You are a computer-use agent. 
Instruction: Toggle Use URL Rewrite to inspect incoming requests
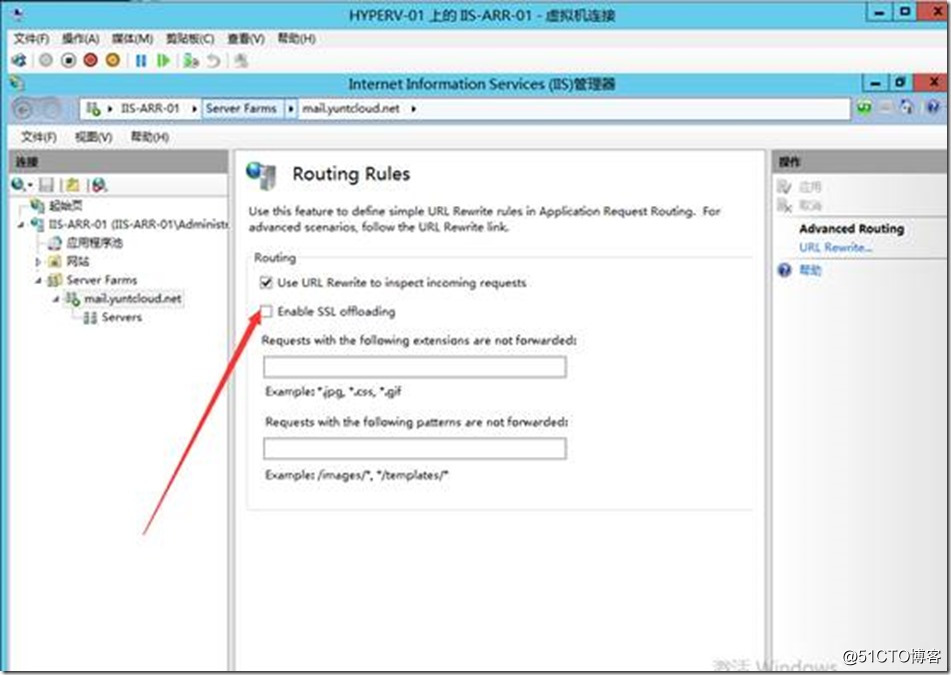pyautogui.click(x=266, y=283)
